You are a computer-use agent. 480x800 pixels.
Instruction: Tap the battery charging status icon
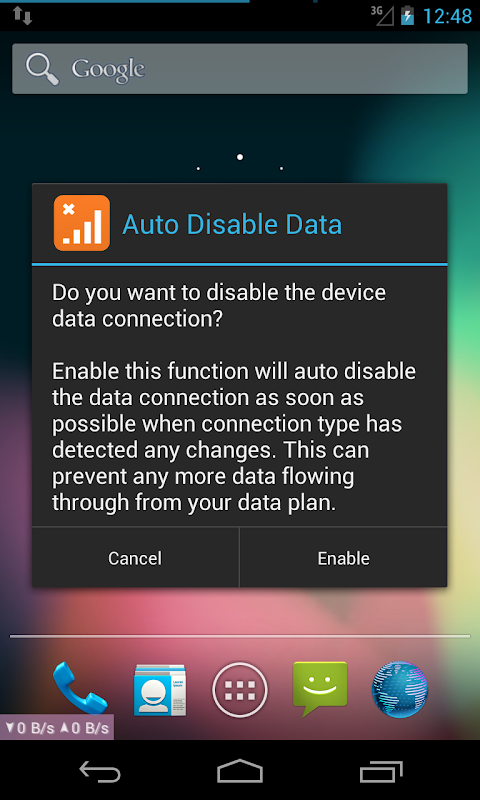407,15
